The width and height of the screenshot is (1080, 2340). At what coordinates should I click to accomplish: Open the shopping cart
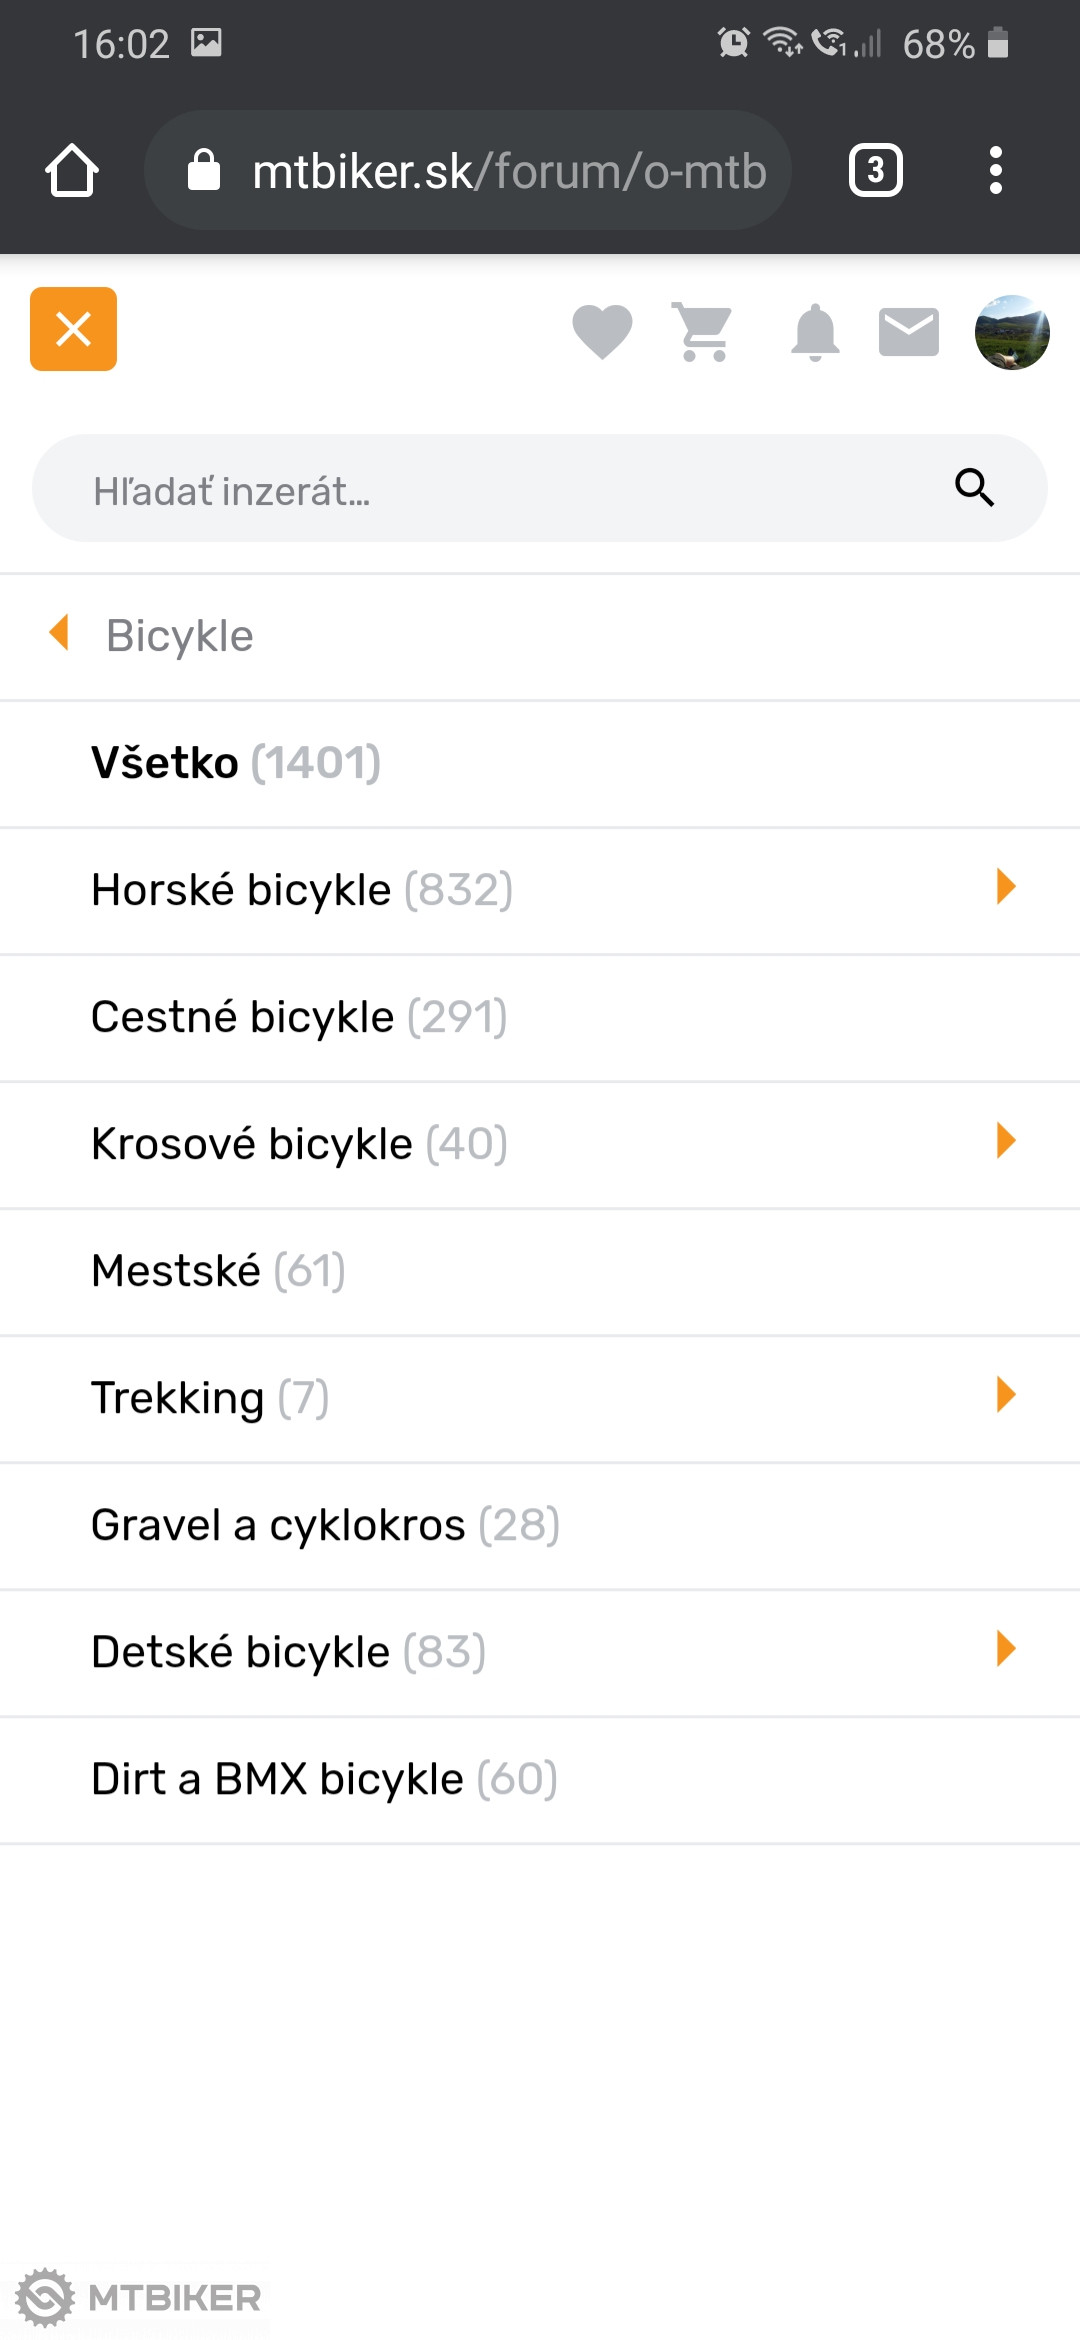704,331
